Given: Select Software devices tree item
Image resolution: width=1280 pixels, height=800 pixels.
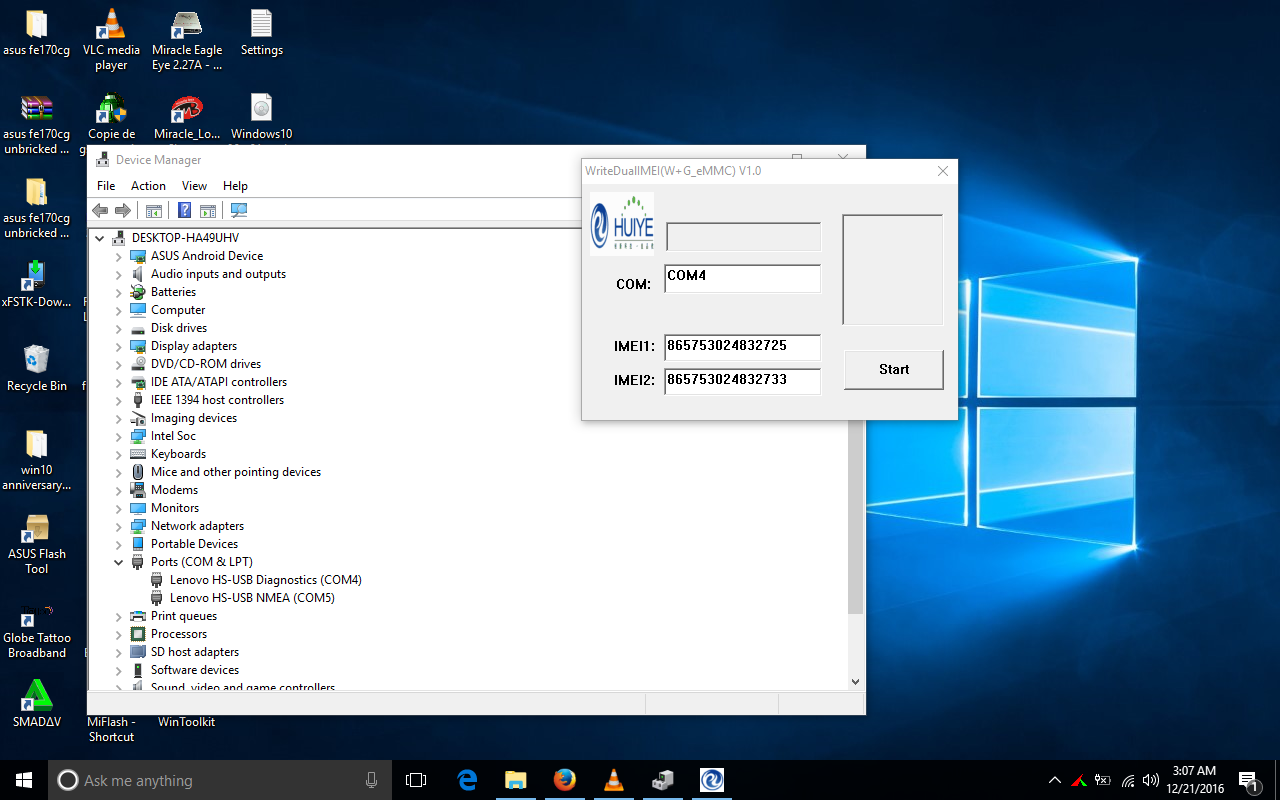Looking at the screenshot, I should pyautogui.click(x=195, y=670).
